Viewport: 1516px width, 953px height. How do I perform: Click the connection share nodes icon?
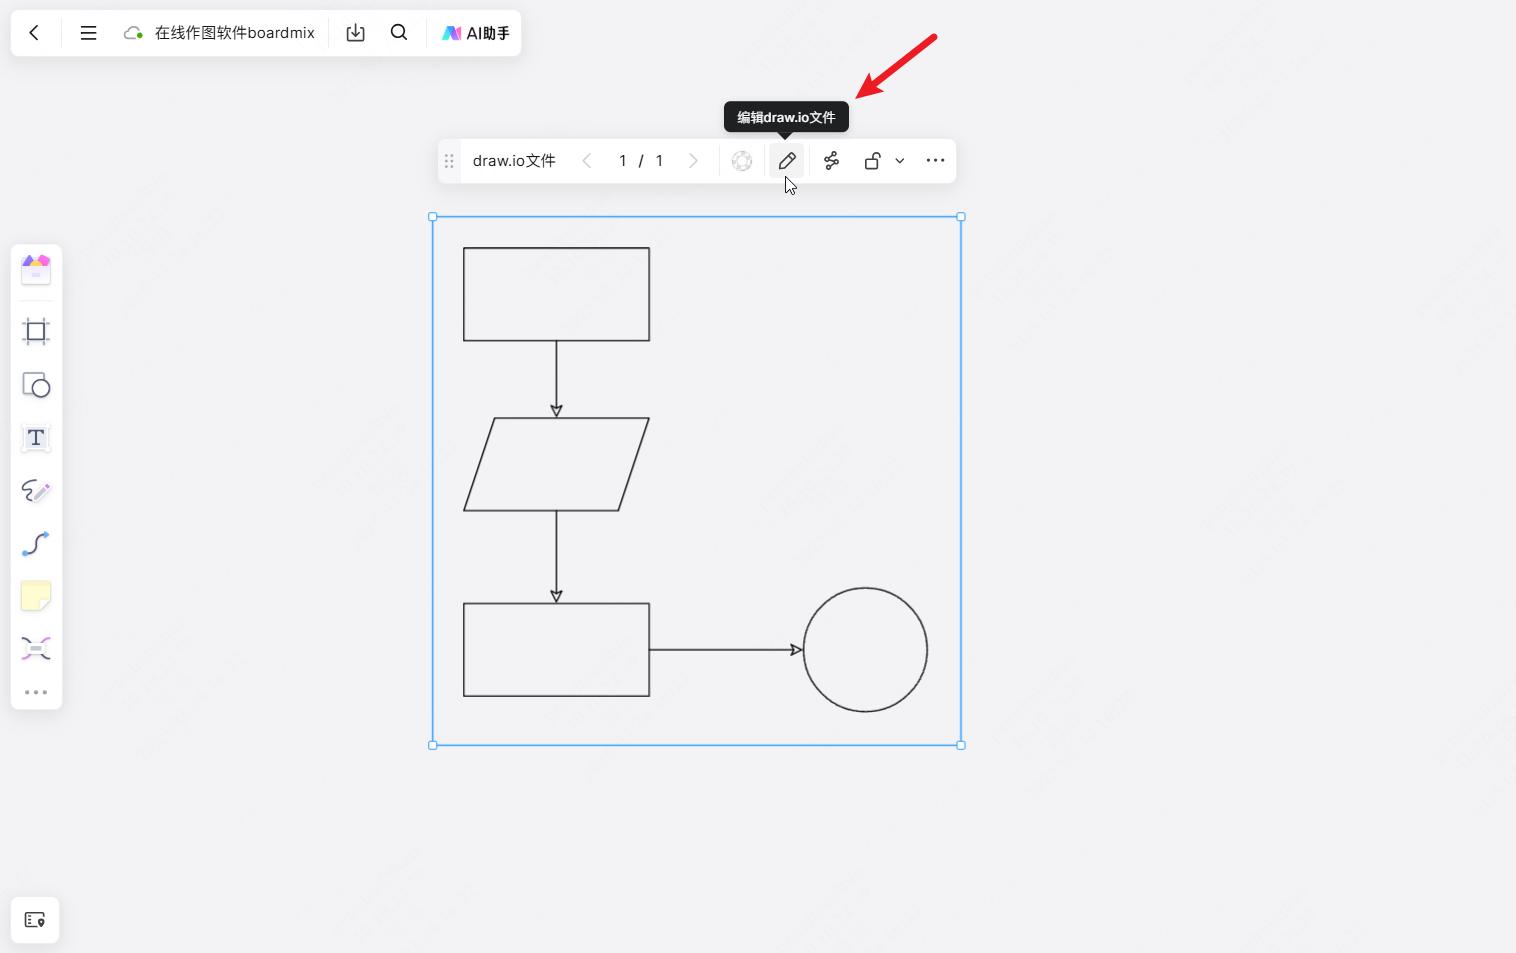click(x=831, y=161)
